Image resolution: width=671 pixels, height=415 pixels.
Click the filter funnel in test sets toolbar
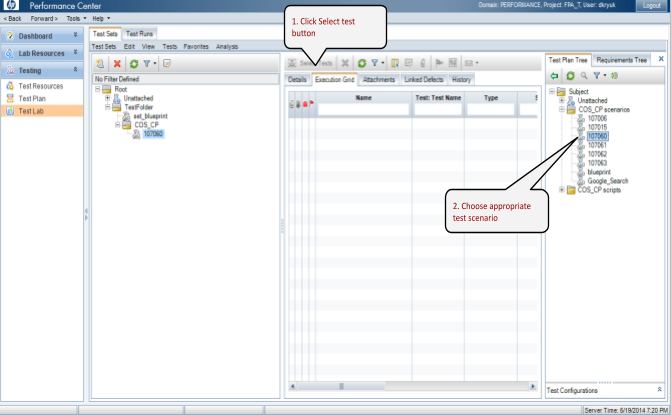pos(146,63)
